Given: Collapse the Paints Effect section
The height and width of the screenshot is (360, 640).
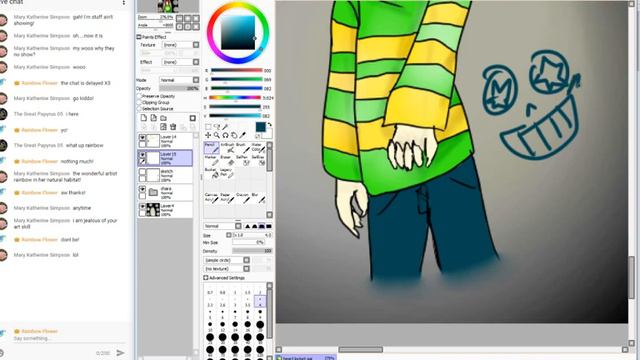Looking at the screenshot, I should [139, 37].
